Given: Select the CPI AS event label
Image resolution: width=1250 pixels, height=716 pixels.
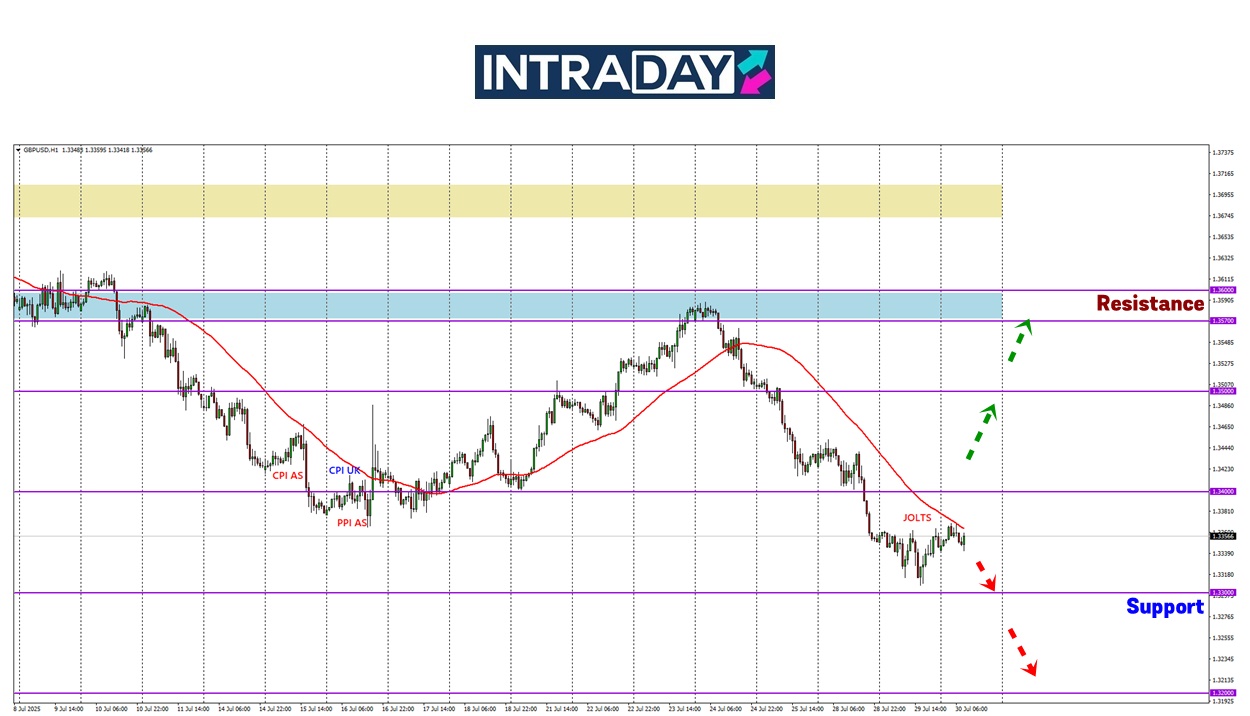Looking at the screenshot, I should point(287,476).
